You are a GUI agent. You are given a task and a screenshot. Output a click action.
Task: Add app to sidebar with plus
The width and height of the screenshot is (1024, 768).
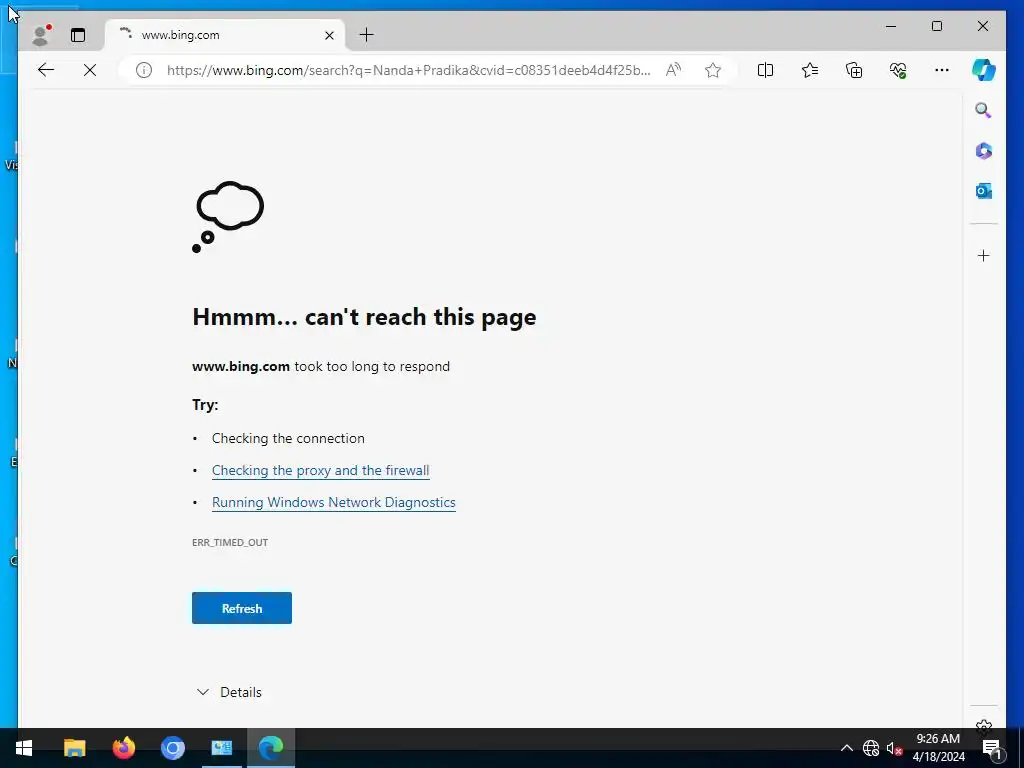pos(984,255)
